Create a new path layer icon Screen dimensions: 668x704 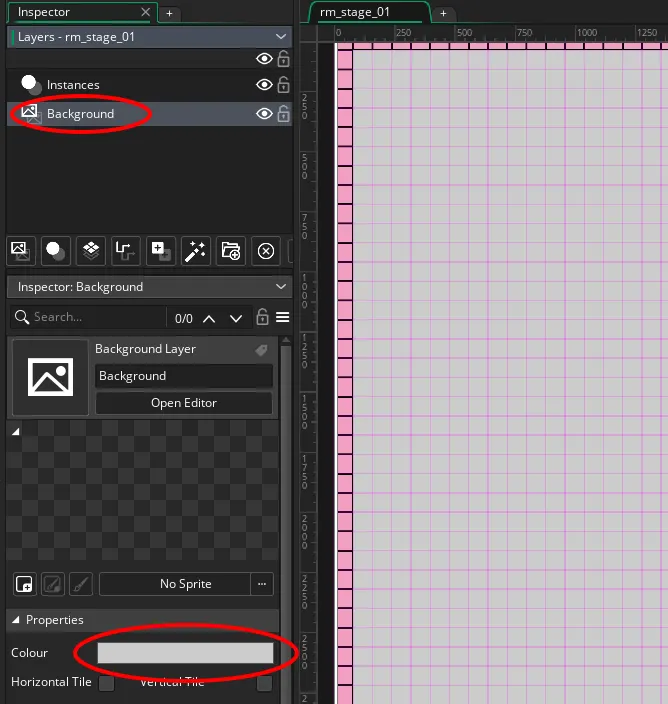pos(125,251)
